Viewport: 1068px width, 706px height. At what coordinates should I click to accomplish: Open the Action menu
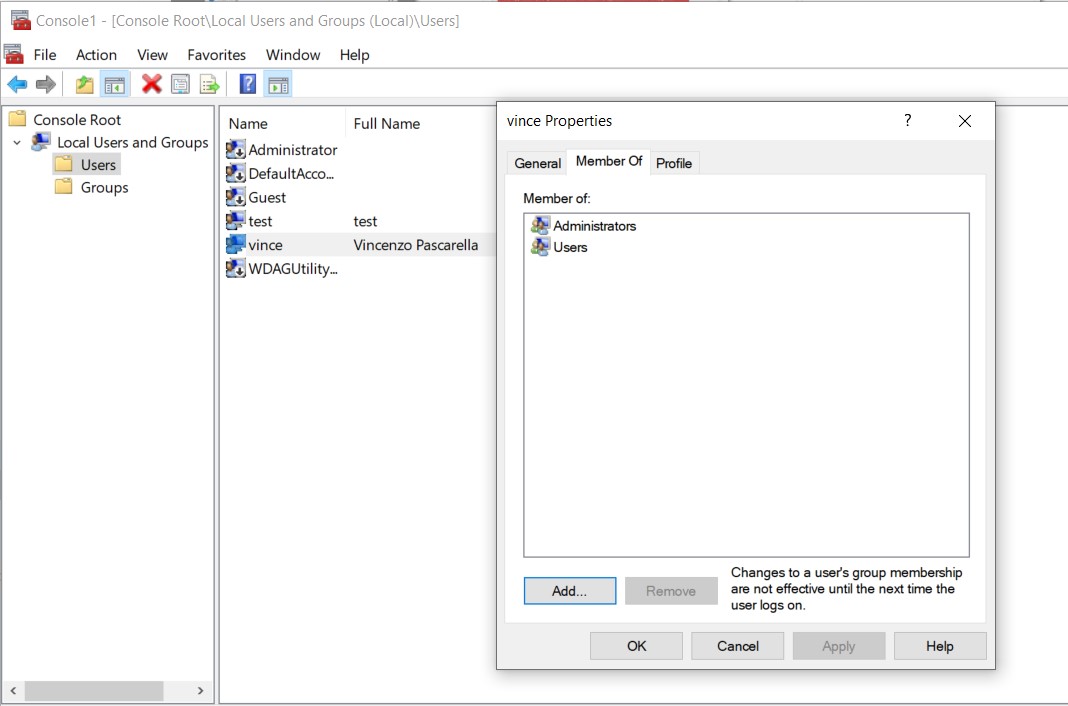point(96,55)
